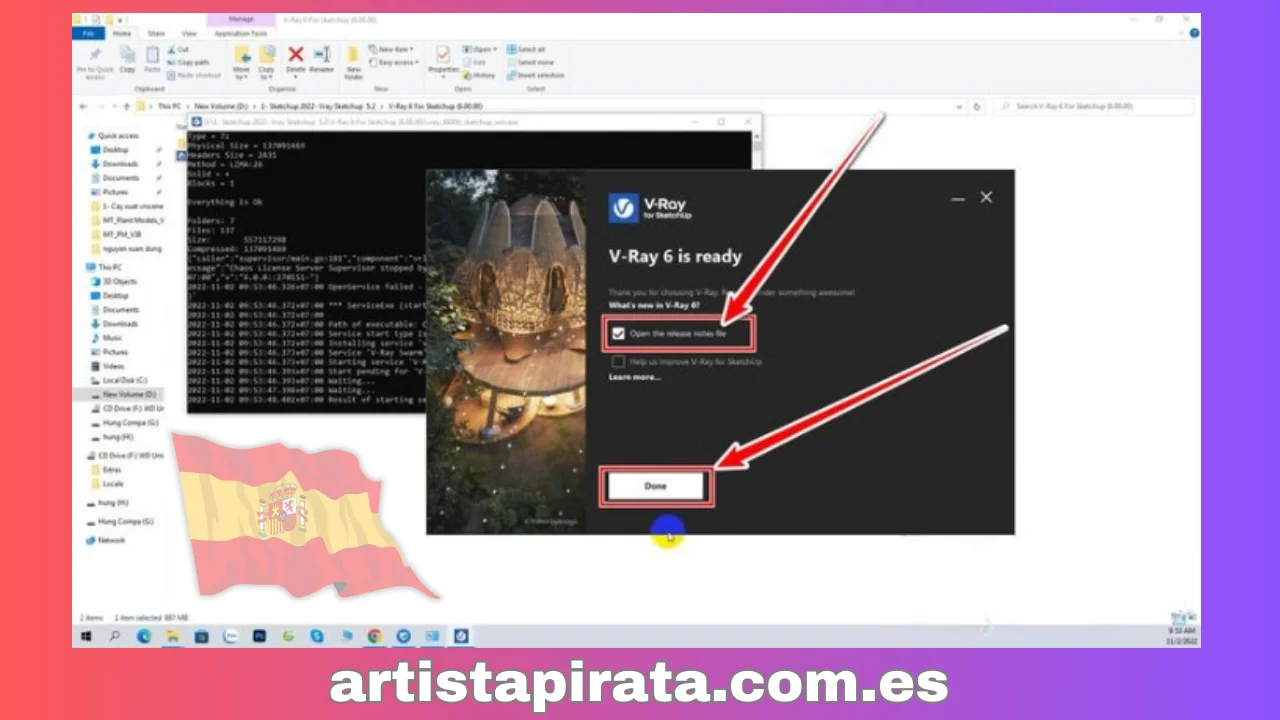
Task: Open the Copy to dropdown
Action: [x=268, y=76]
